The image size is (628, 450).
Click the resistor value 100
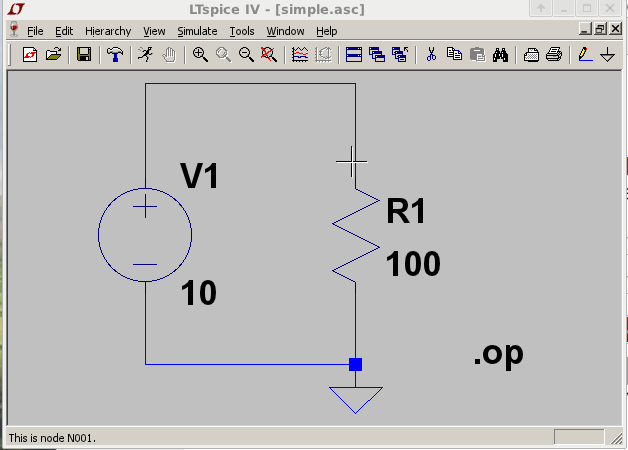413,264
